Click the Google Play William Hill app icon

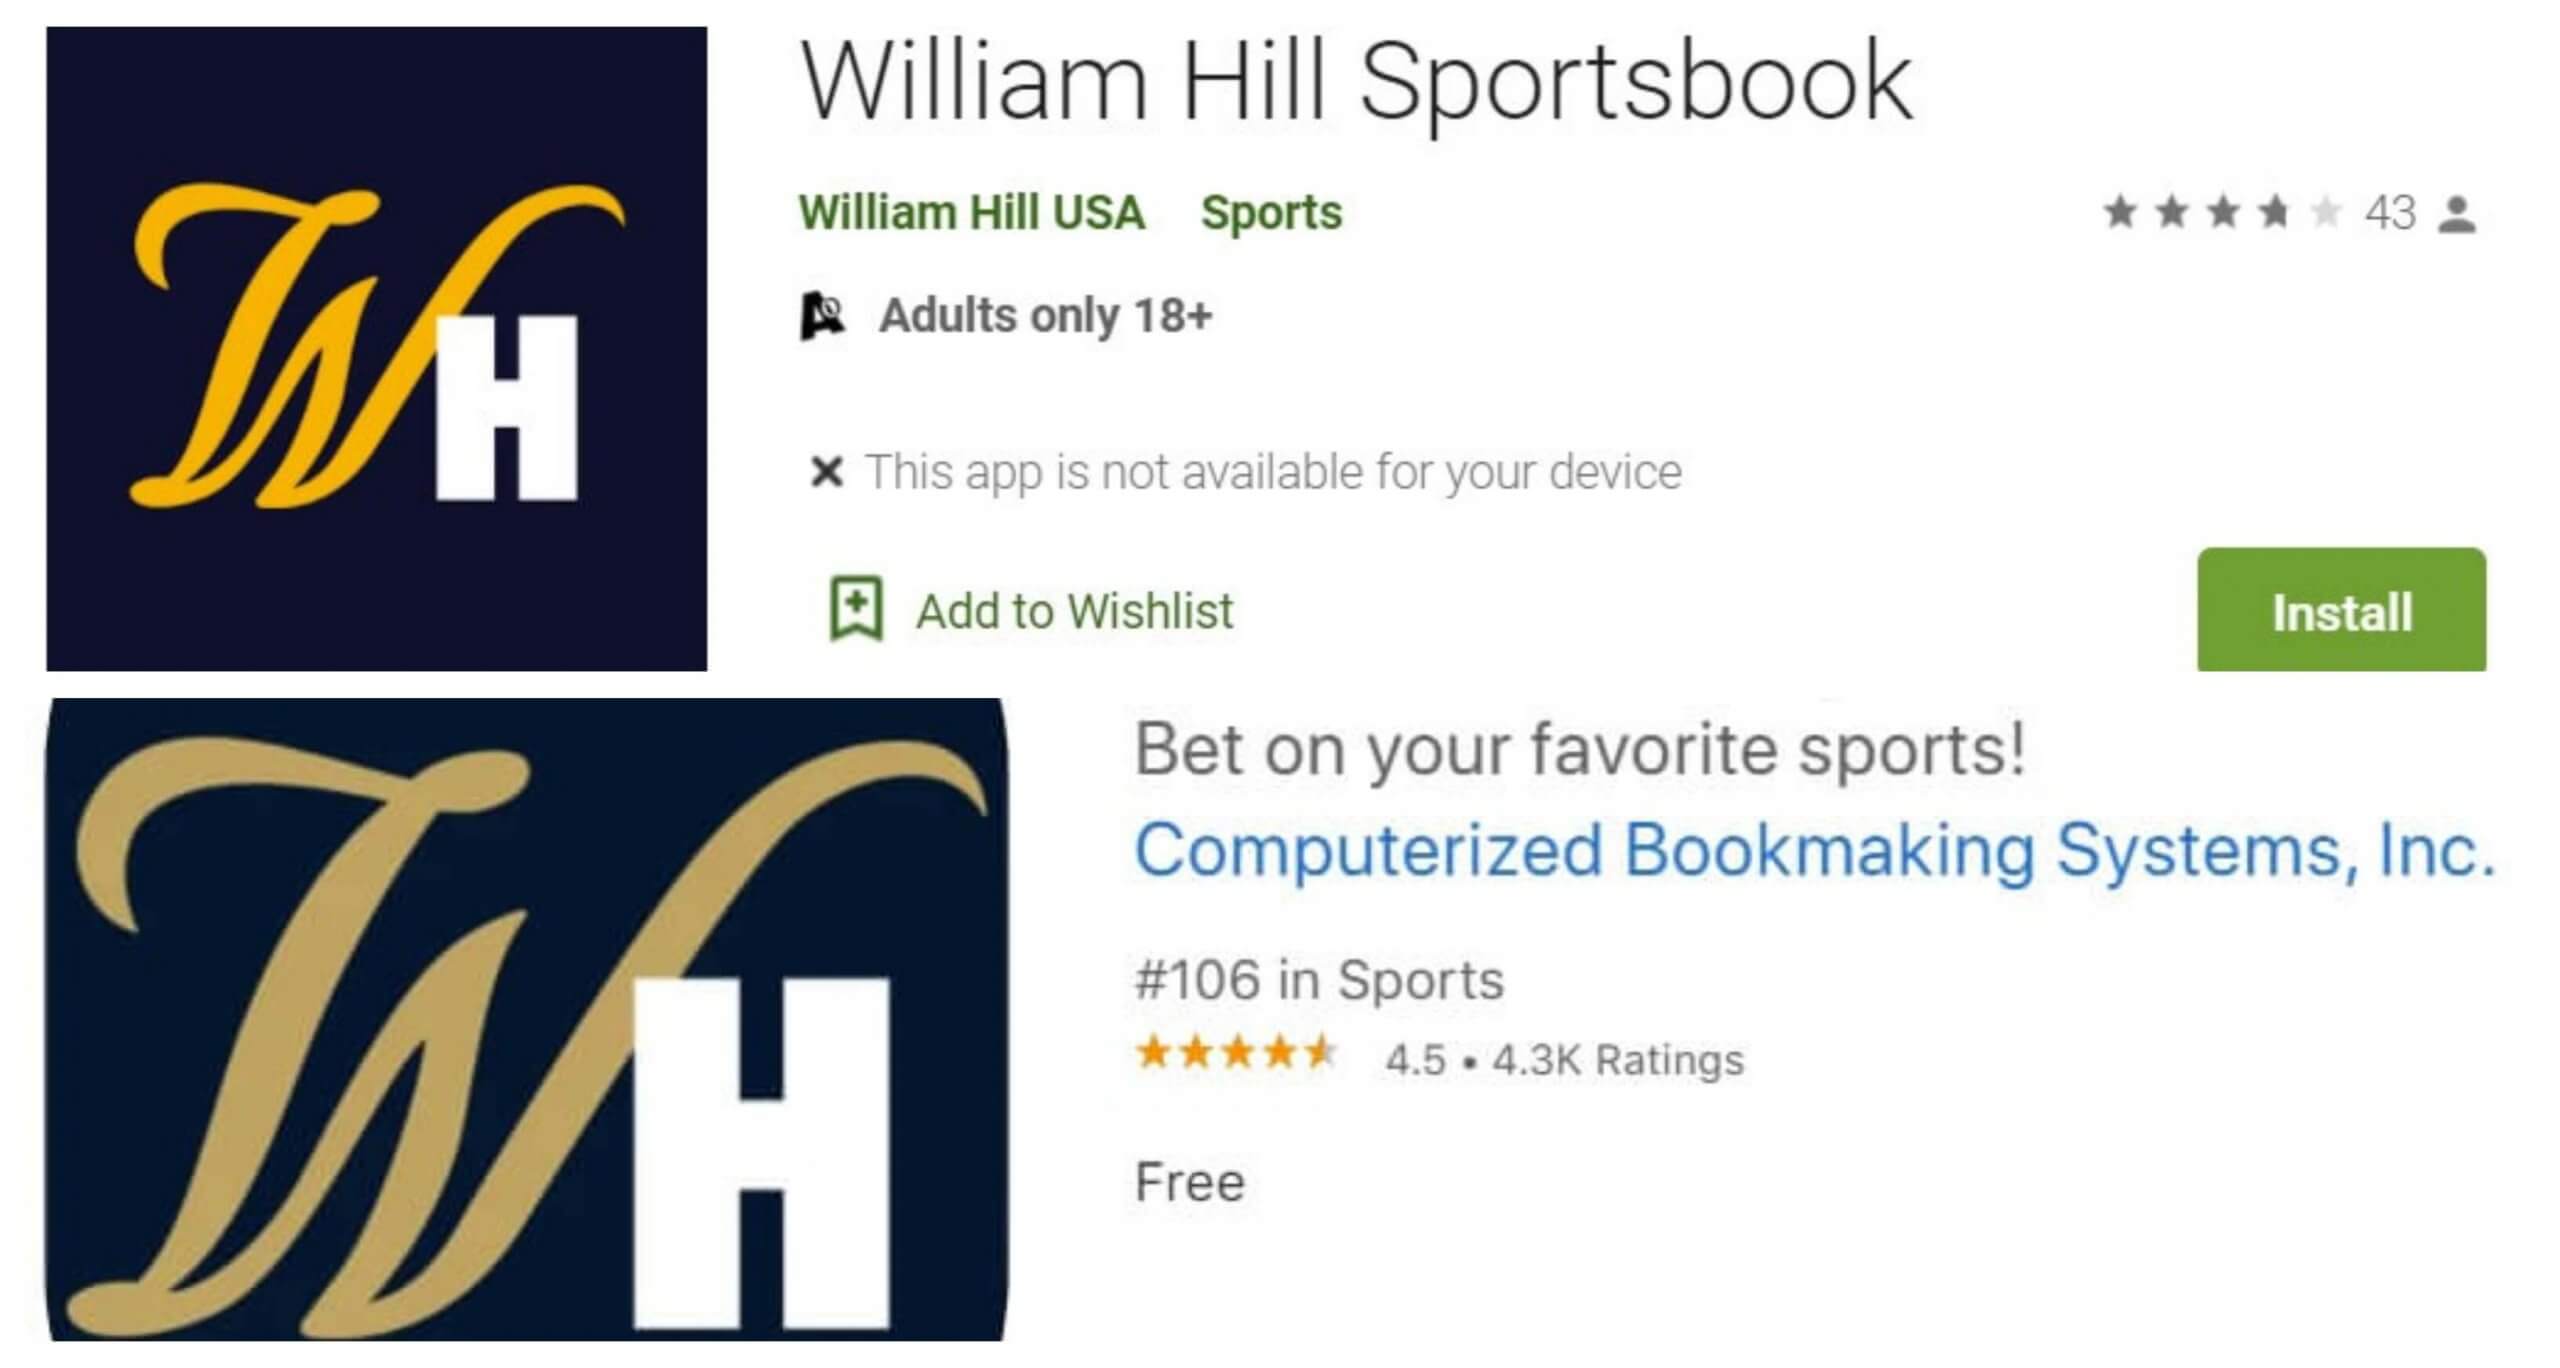coord(377,348)
